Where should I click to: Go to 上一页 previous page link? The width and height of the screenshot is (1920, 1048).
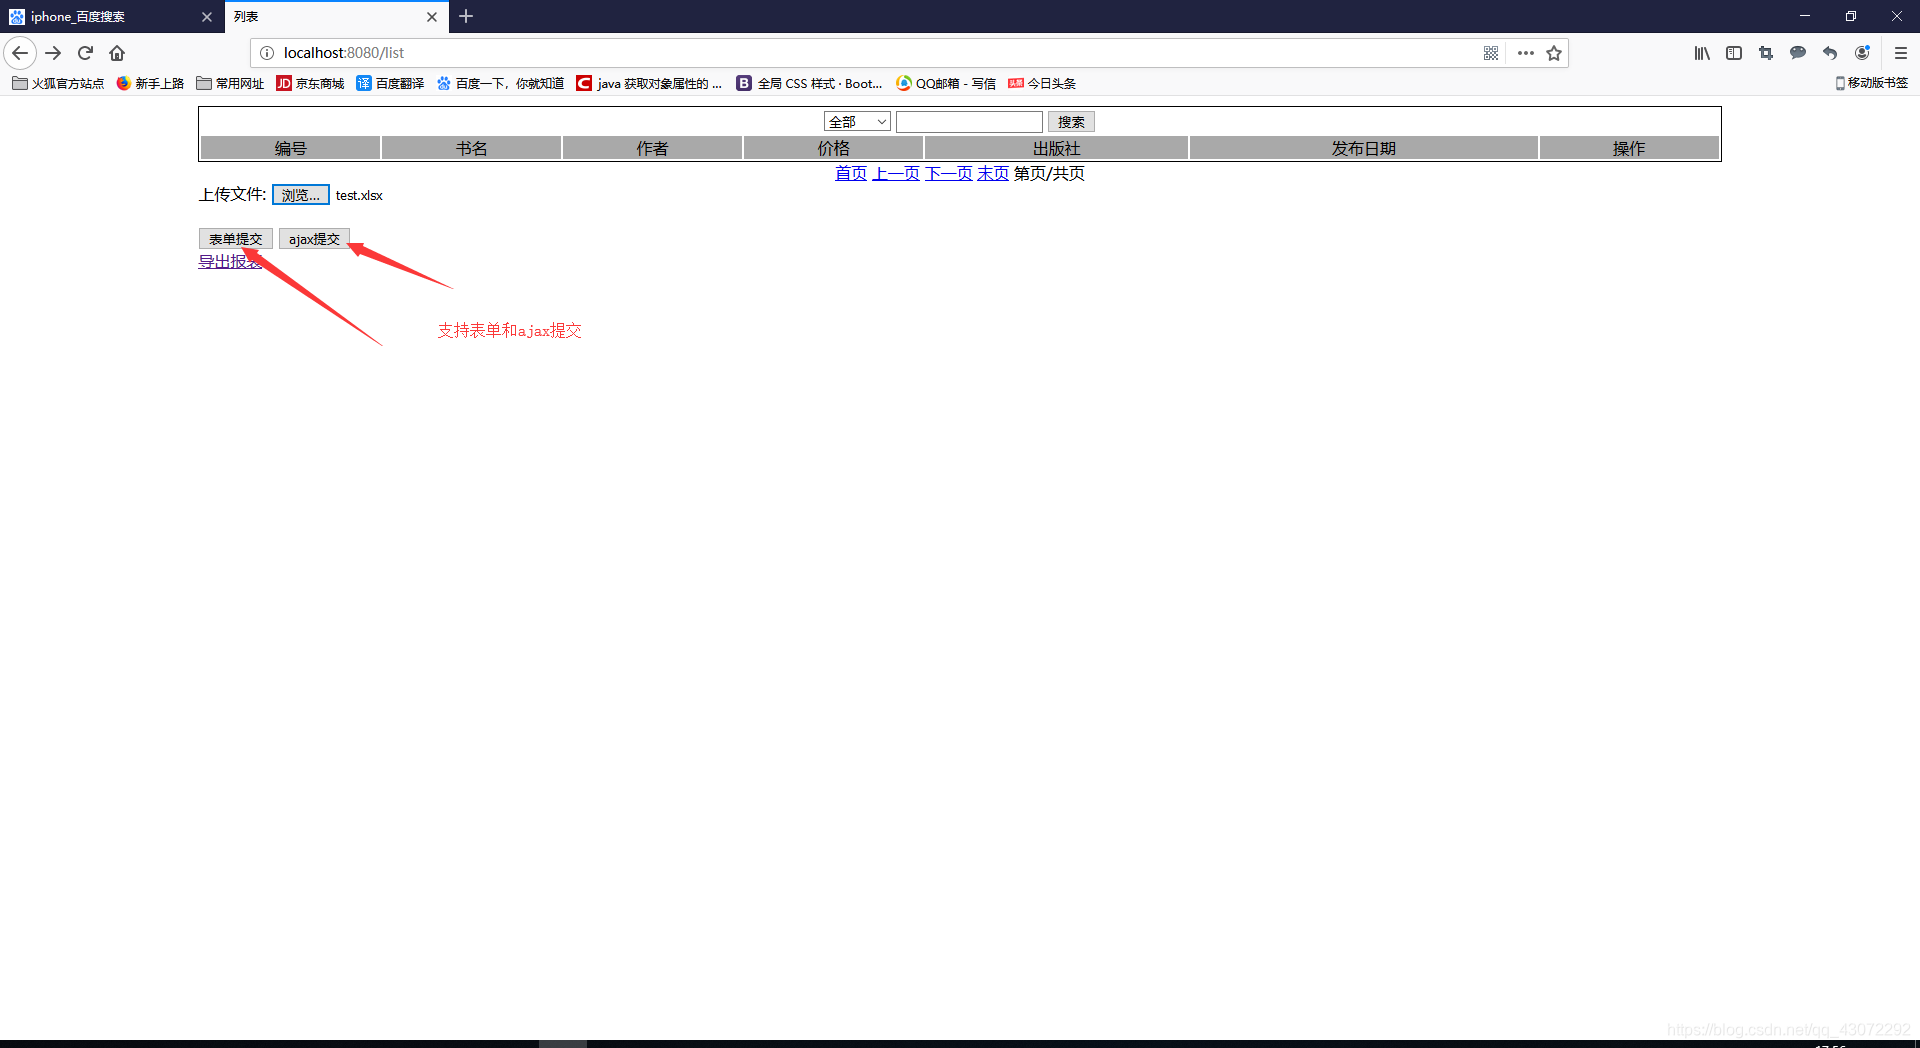896,173
